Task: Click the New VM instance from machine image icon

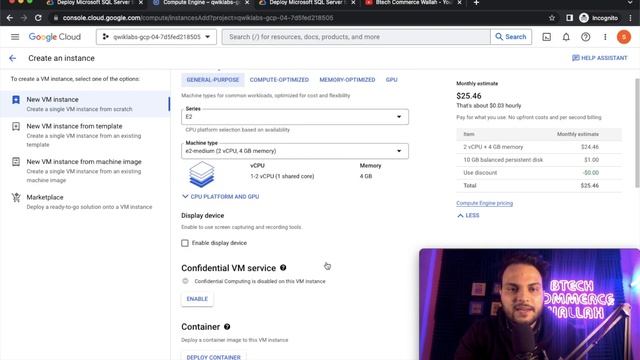Action: click(16, 162)
